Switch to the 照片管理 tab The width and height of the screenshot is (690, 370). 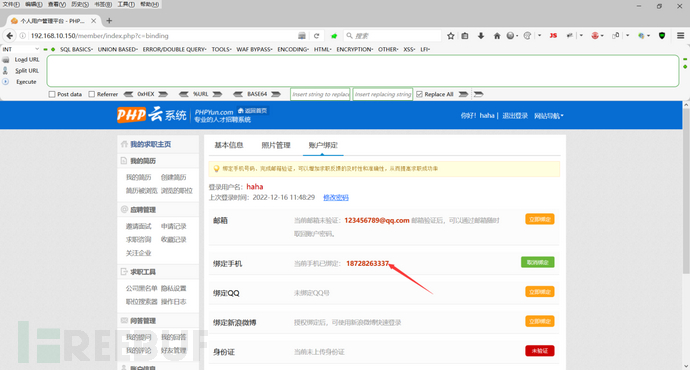point(276,145)
